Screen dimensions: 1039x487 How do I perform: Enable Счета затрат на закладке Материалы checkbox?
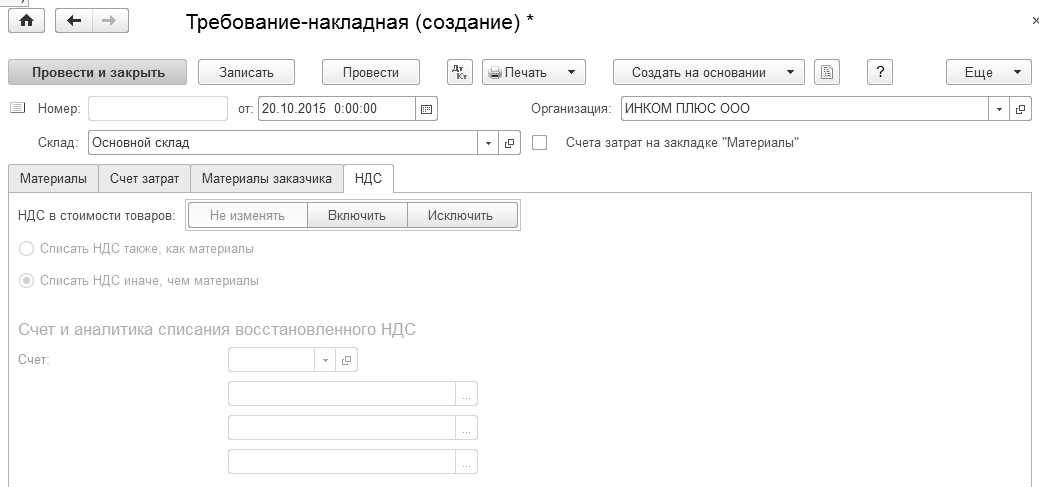pos(540,143)
